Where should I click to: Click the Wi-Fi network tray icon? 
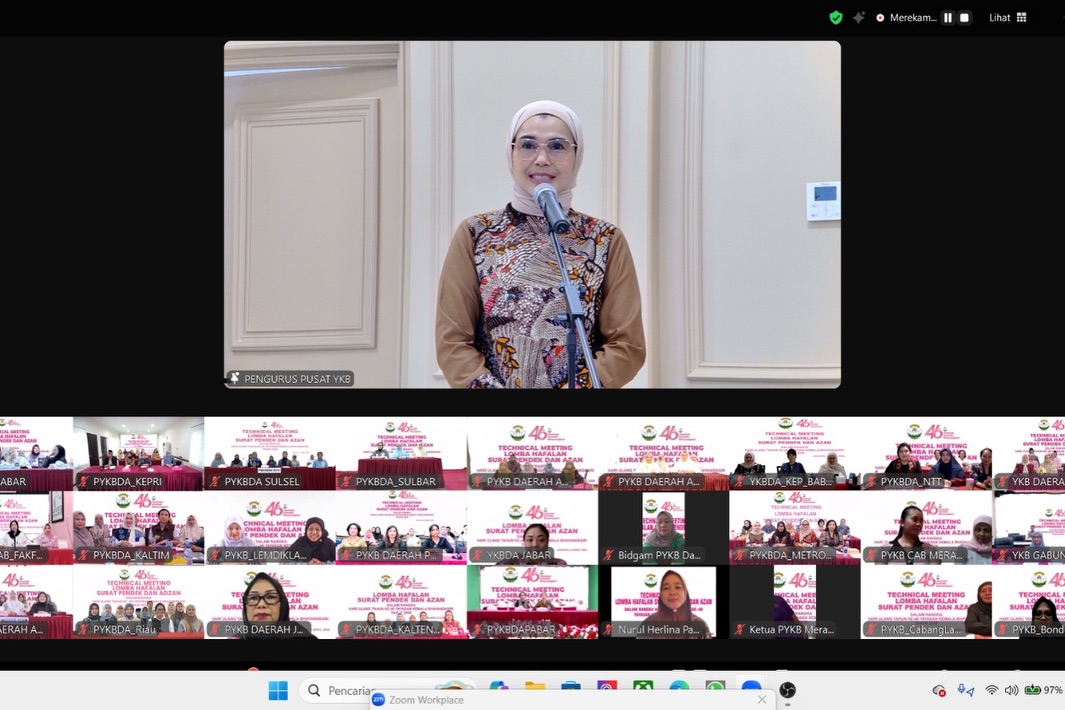coord(991,690)
